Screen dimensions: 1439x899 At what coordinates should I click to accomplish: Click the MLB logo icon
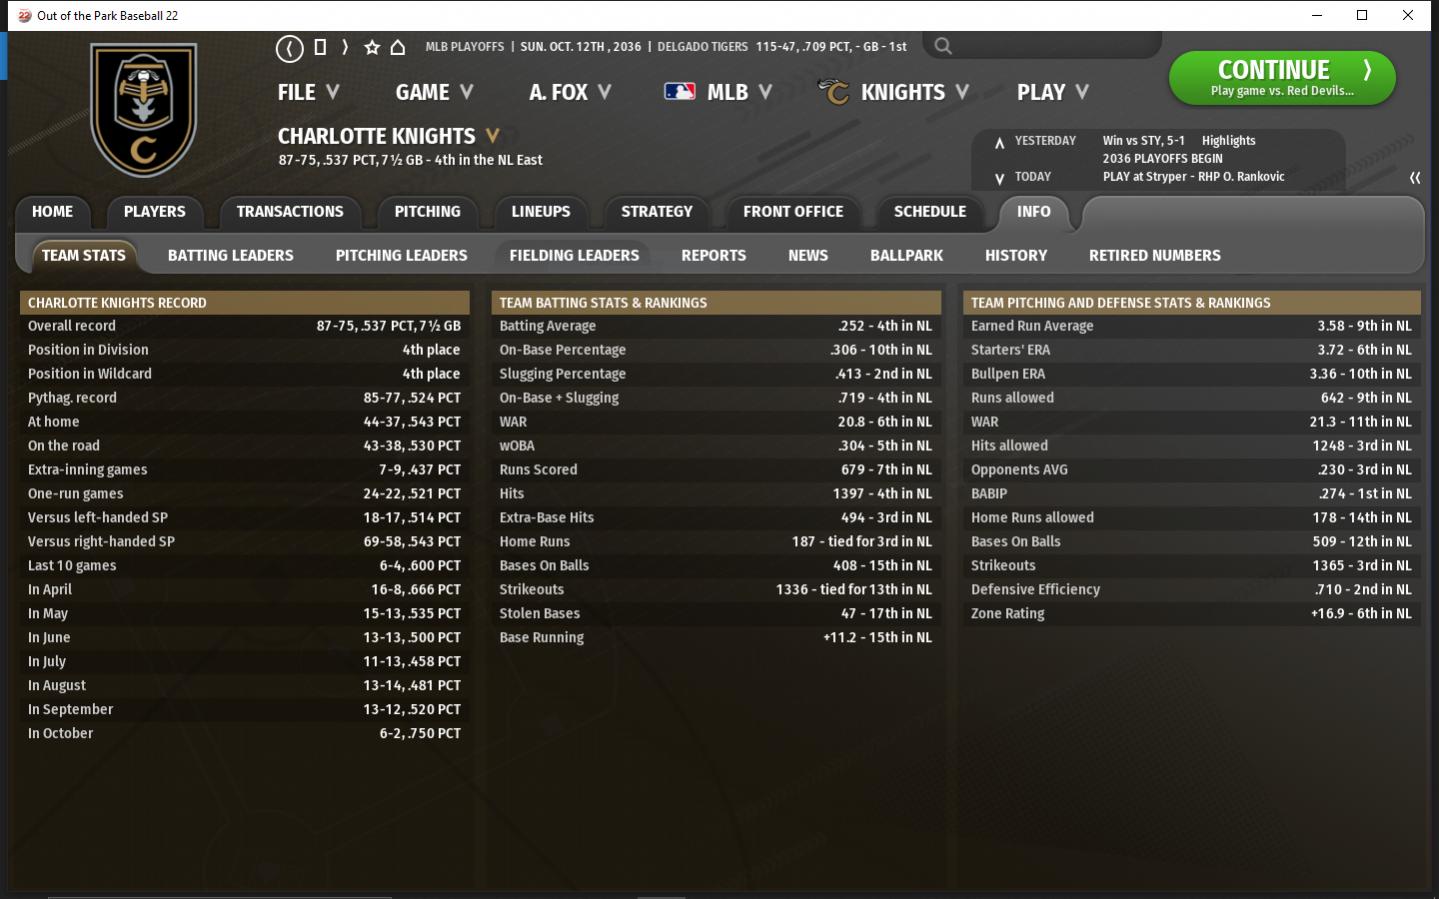(680, 92)
